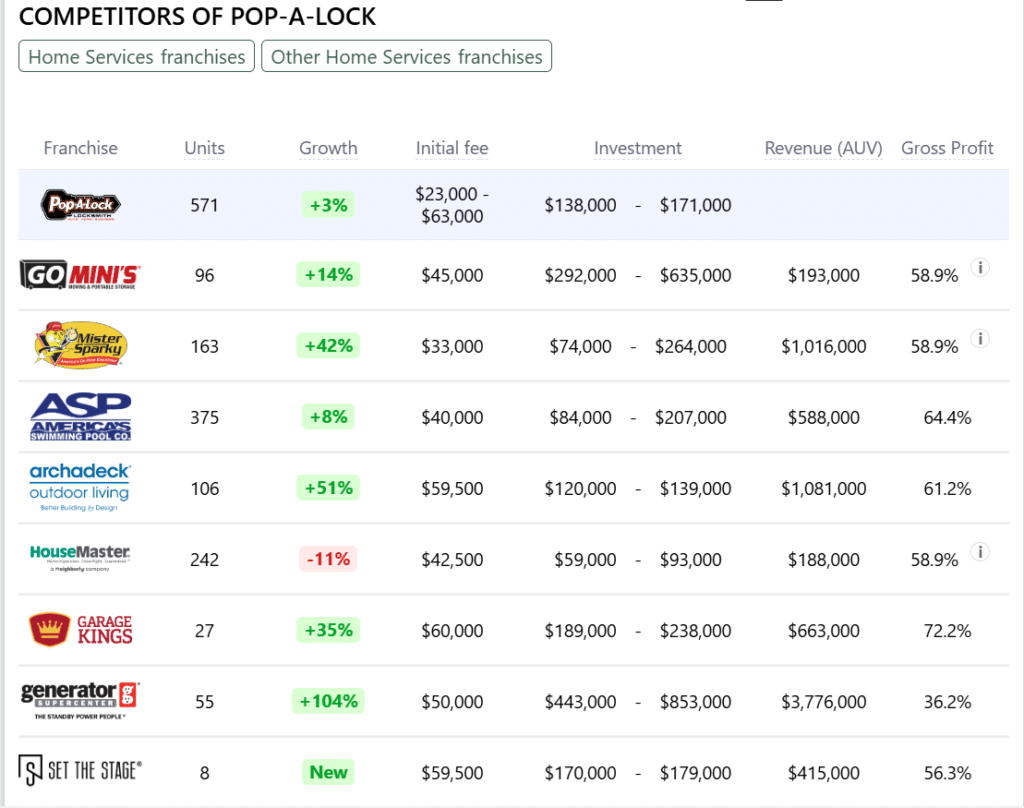Viewport: 1024px width, 808px height.
Task: Click the $3,776,000 revenue value
Action: point(824,702)
